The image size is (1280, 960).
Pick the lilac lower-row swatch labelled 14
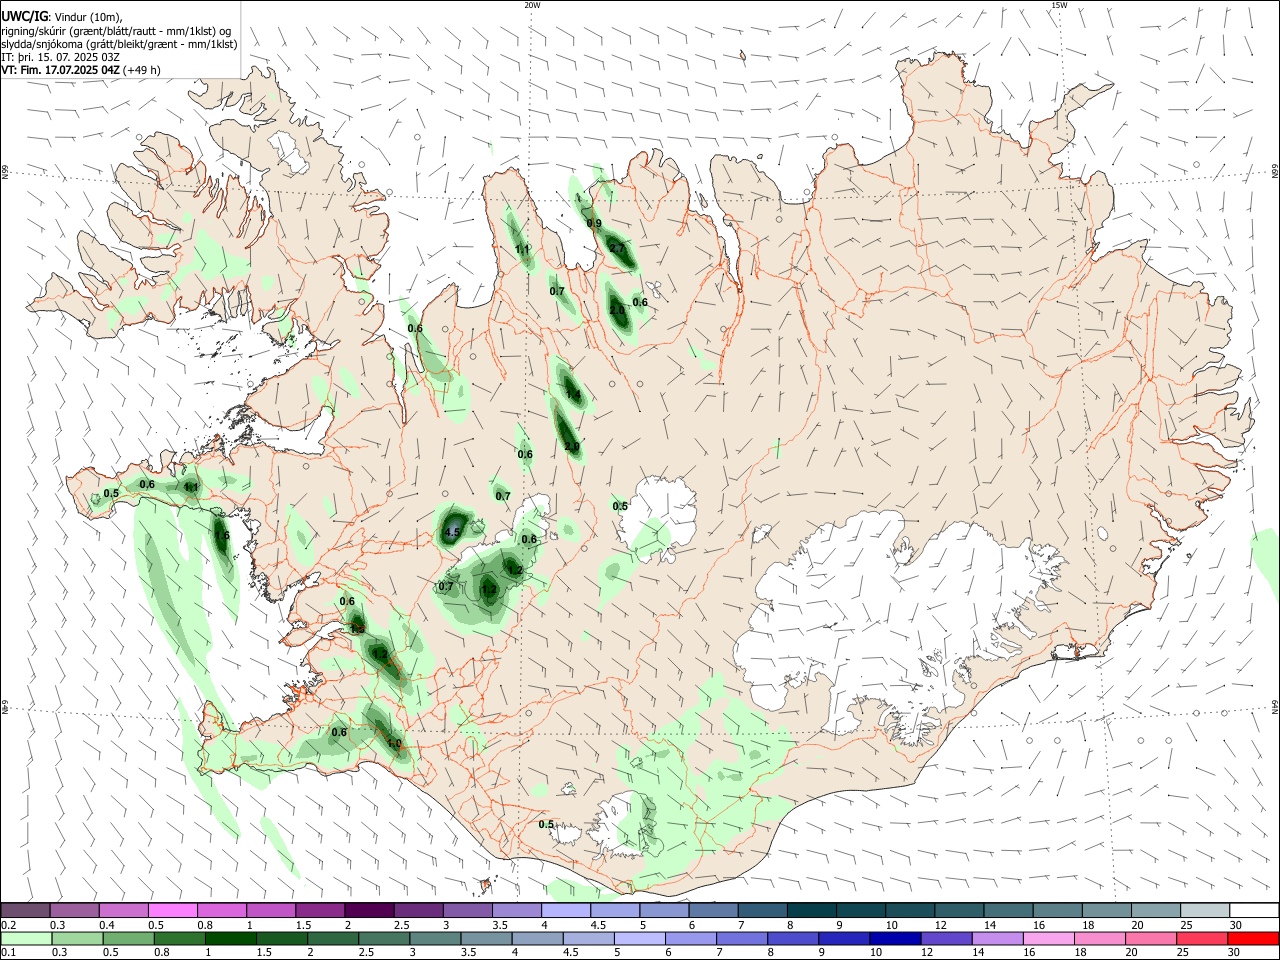point(998,938)
